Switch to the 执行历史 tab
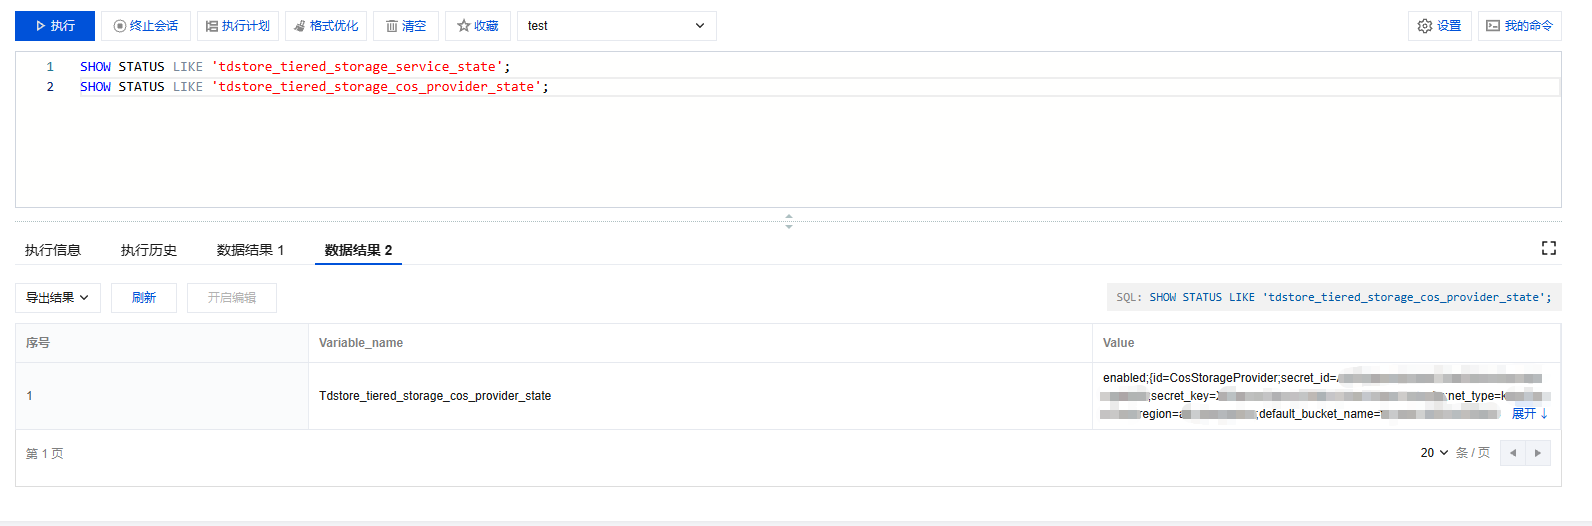The height and width of the screenshot is (526, 1592). point(149,250)
